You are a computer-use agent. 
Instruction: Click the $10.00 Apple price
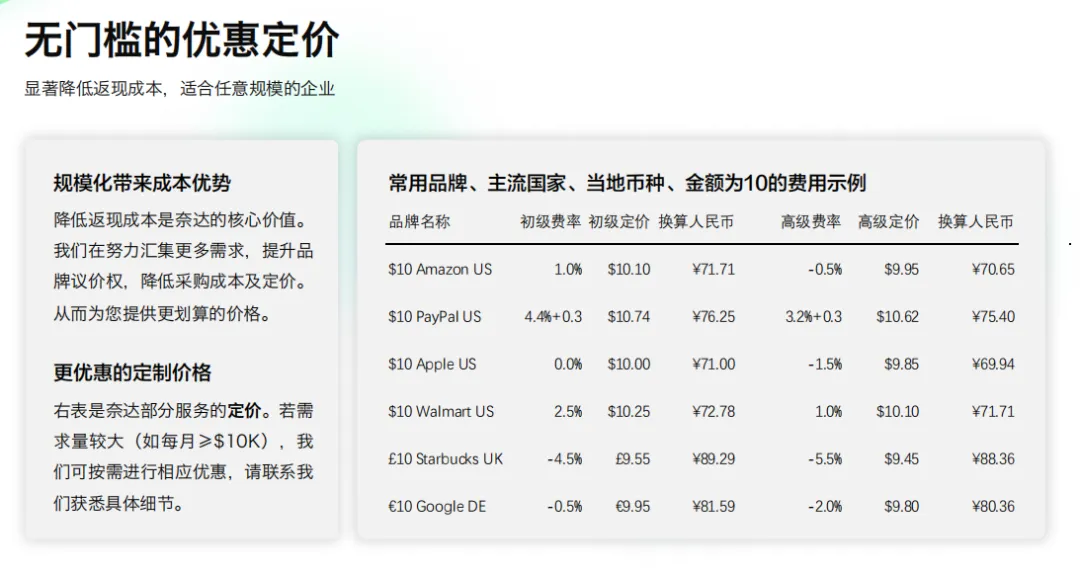[x=629, y=365]
